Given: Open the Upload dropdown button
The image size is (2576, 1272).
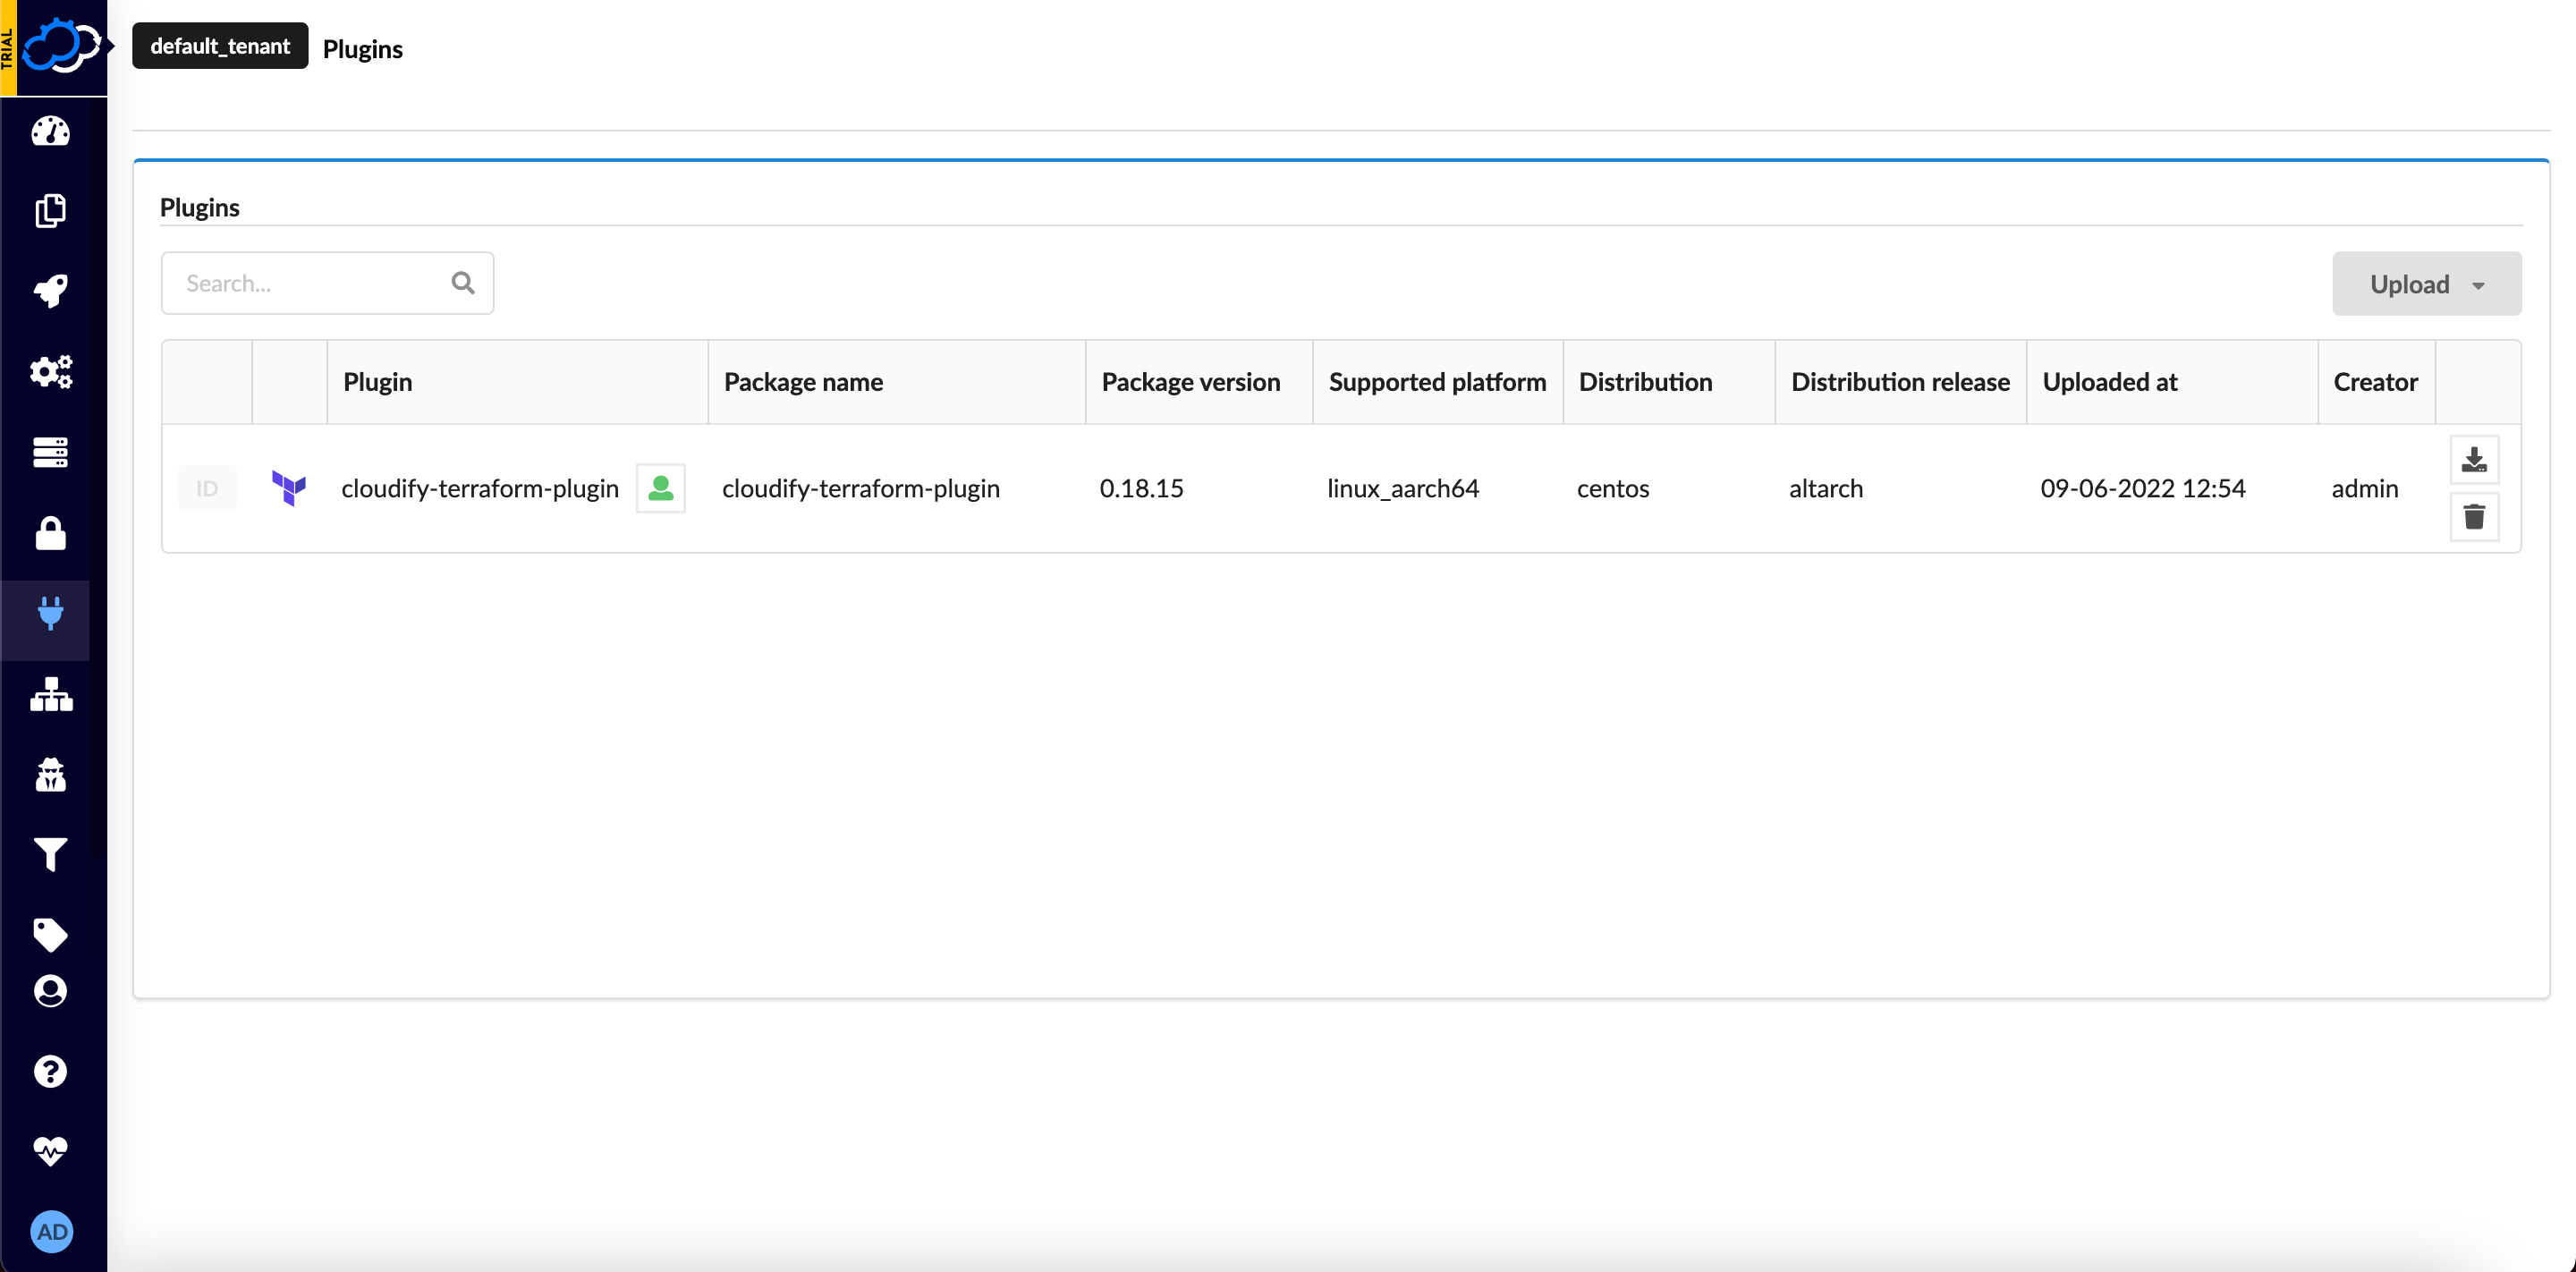Looking at the screenshot, I should point(2427,284).
